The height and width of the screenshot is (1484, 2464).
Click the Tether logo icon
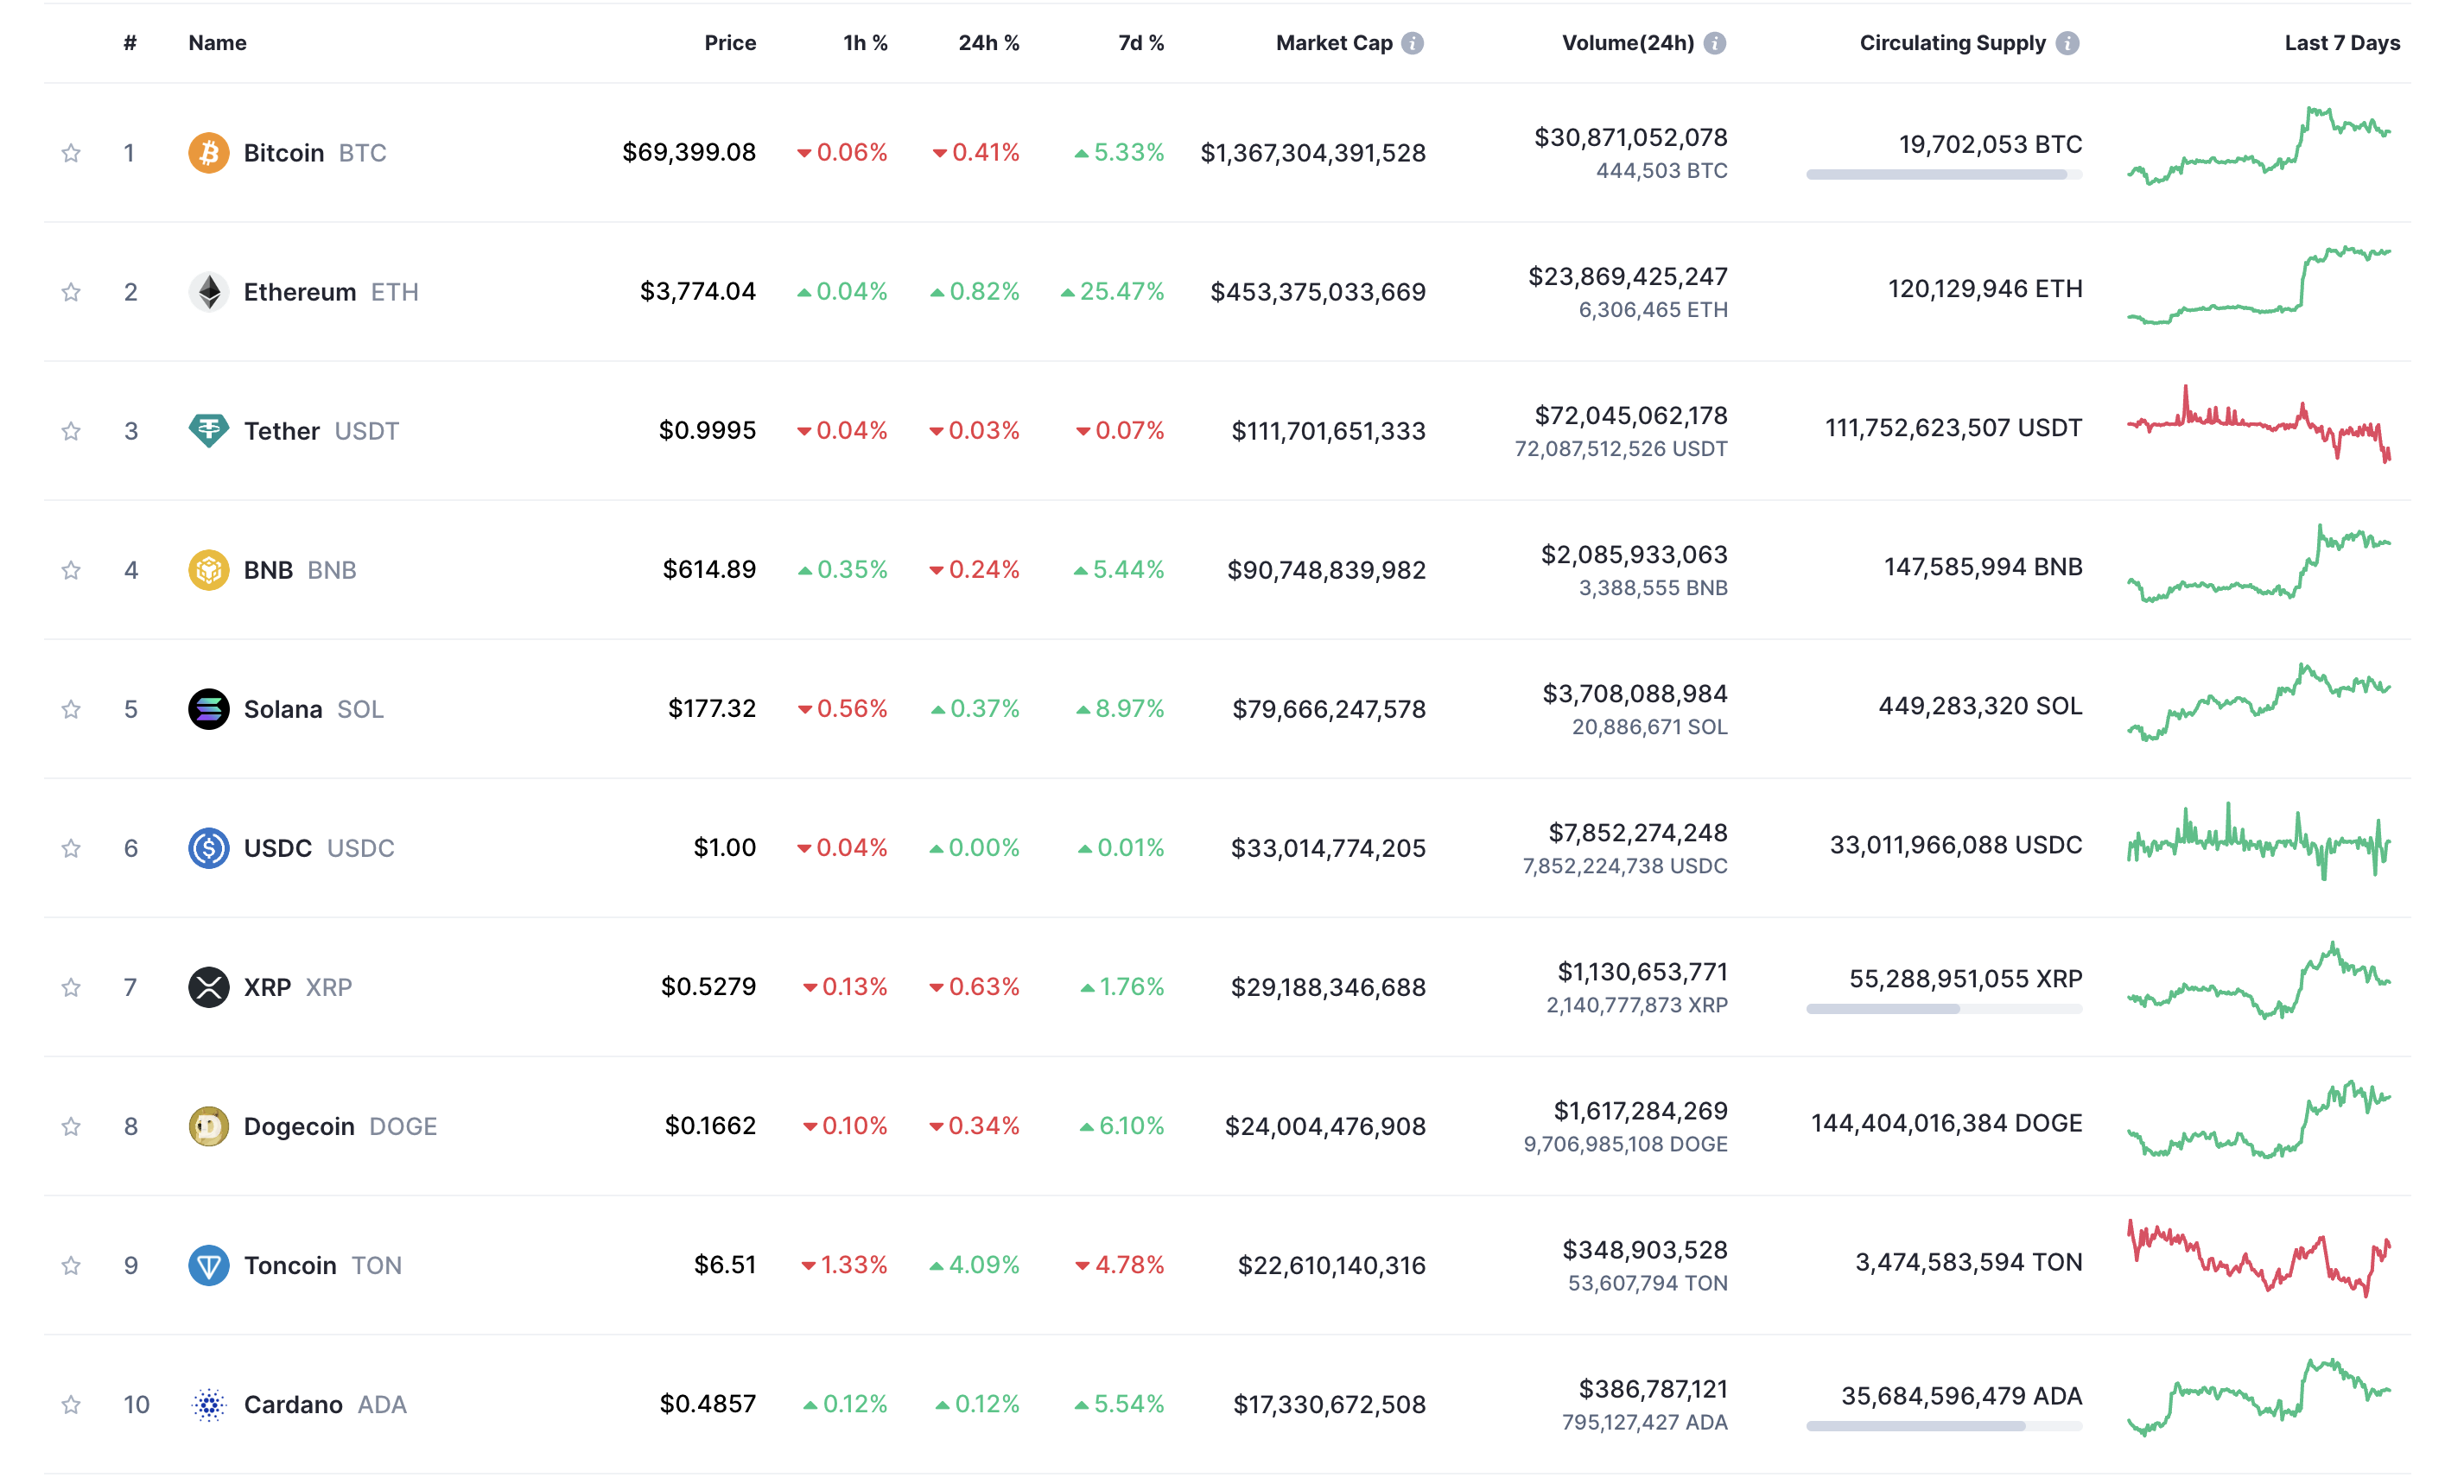[208, 431]
